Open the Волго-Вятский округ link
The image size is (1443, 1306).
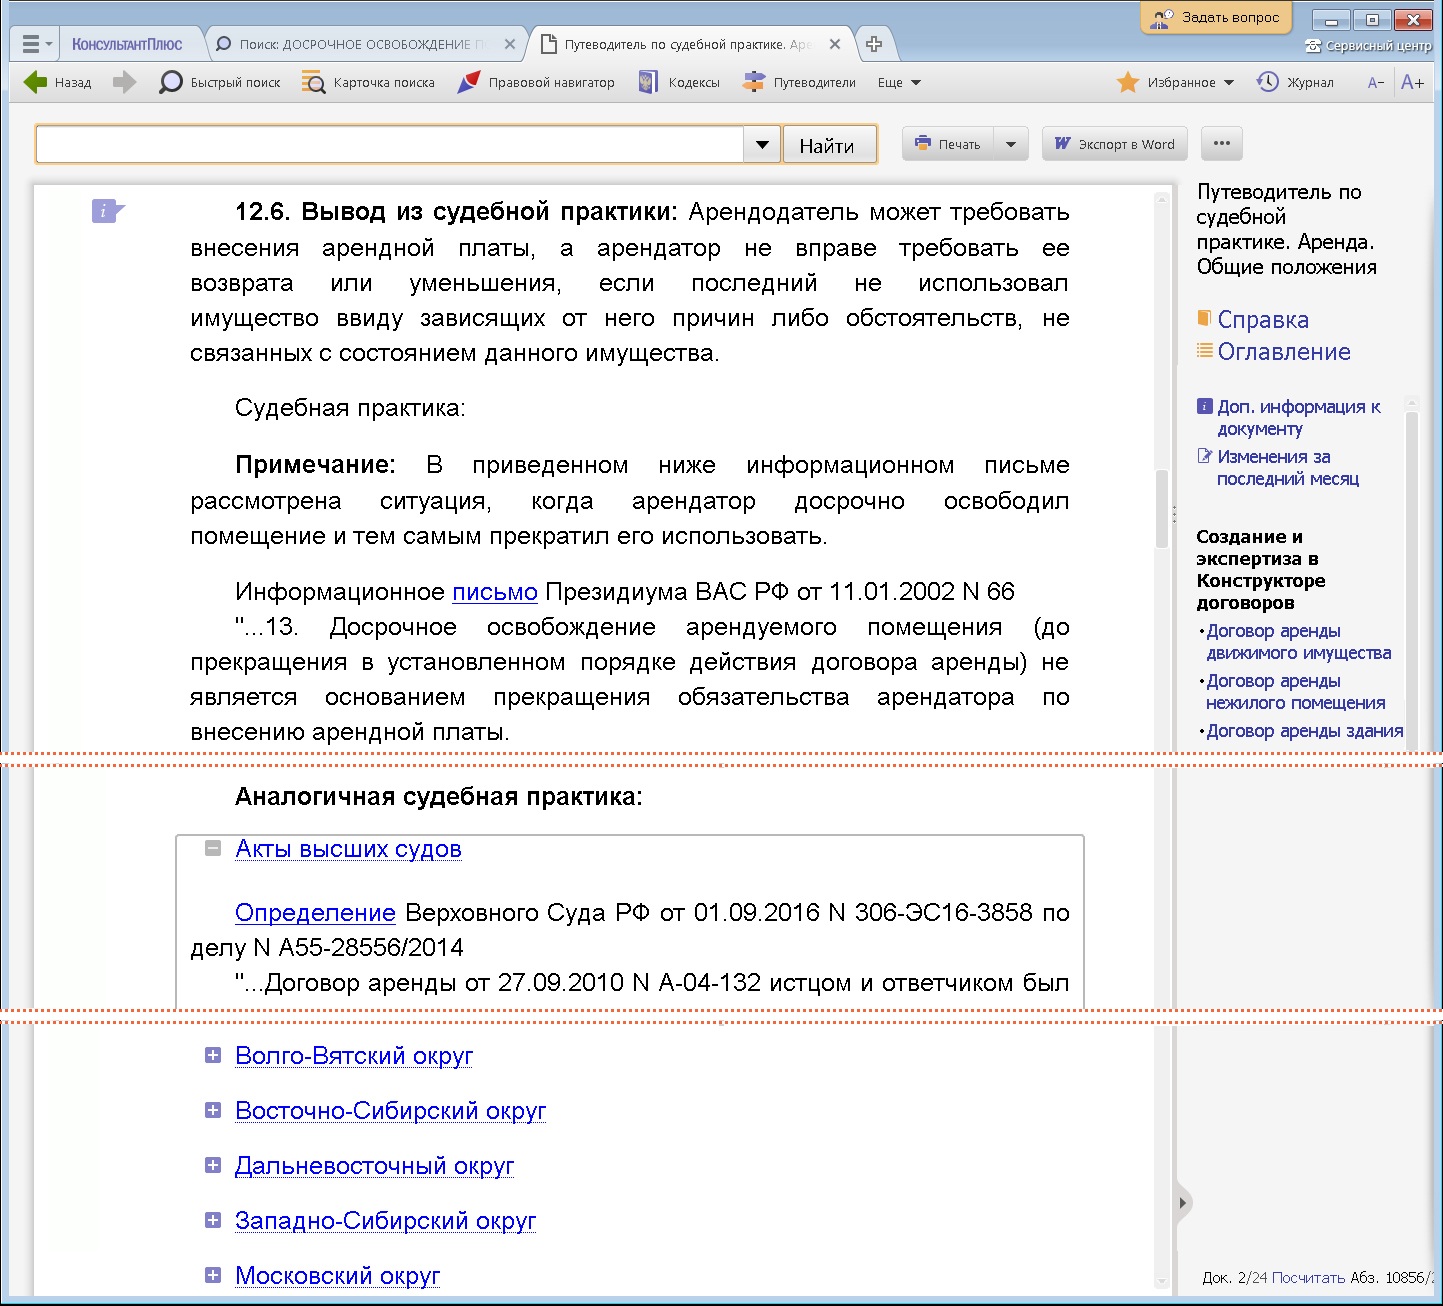pyautogui.click(x=354, y=1056)
